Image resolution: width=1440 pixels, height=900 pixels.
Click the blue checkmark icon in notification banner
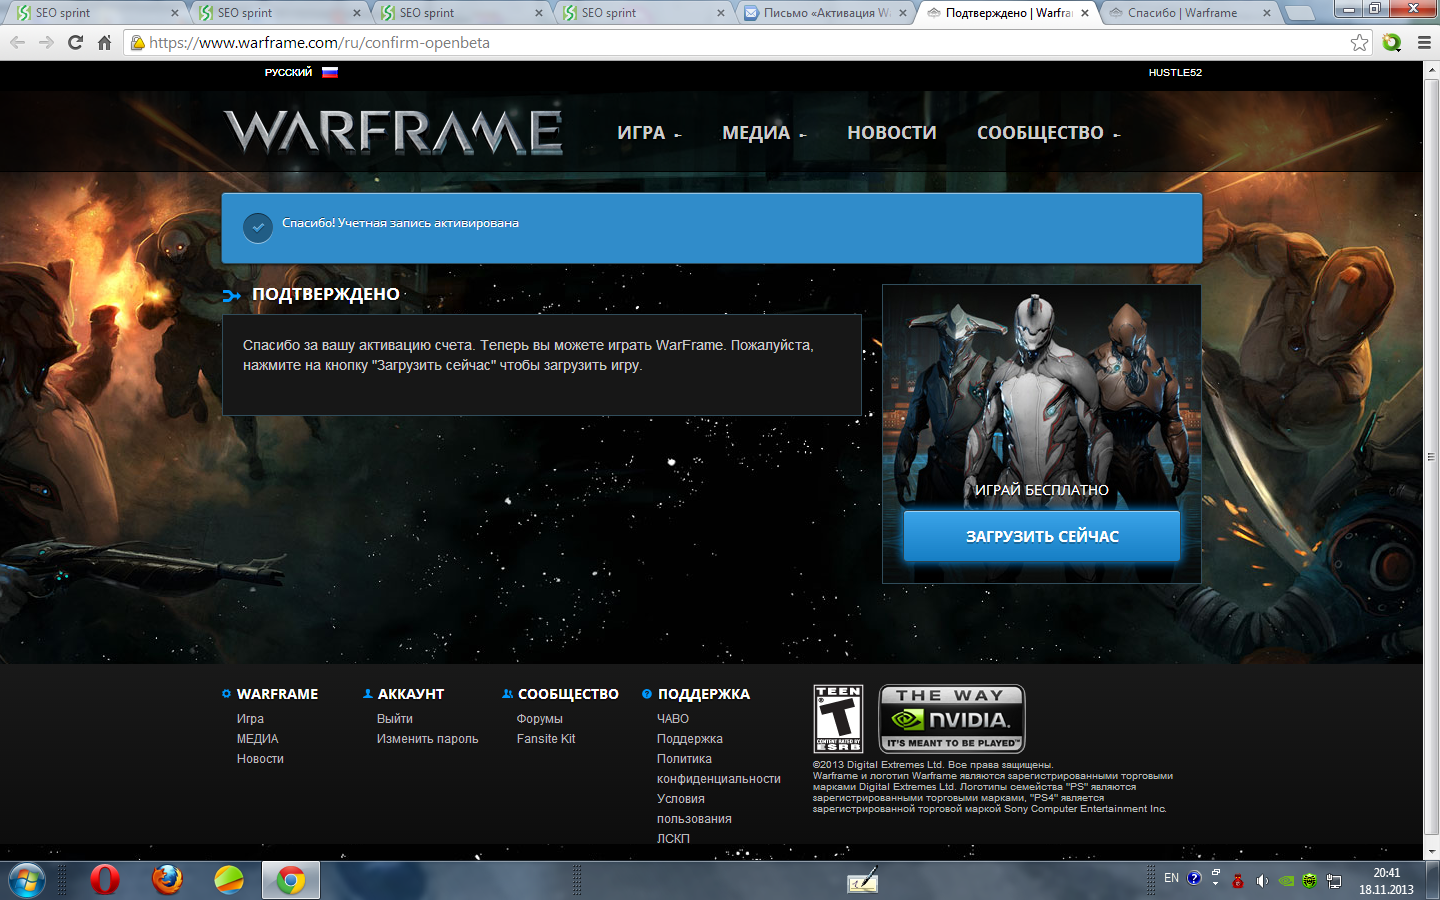point(258,228)
